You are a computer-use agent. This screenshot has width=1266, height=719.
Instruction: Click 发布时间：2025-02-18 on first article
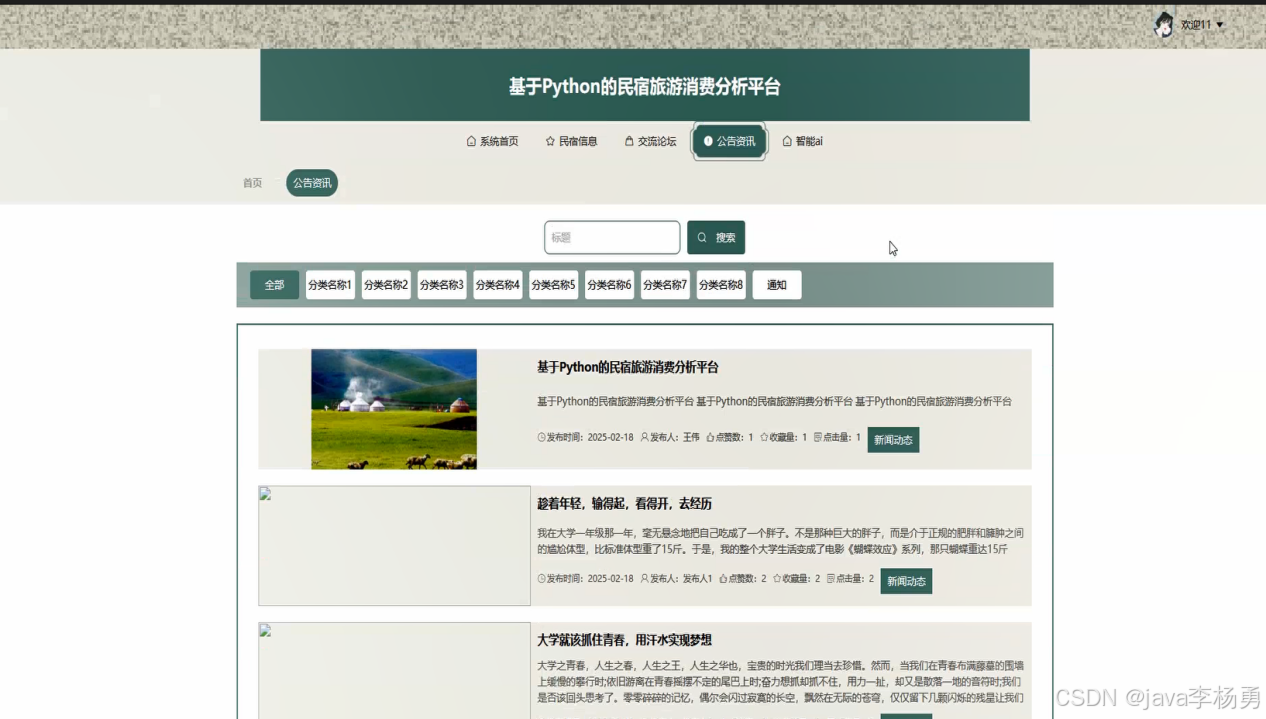[586, 437]
